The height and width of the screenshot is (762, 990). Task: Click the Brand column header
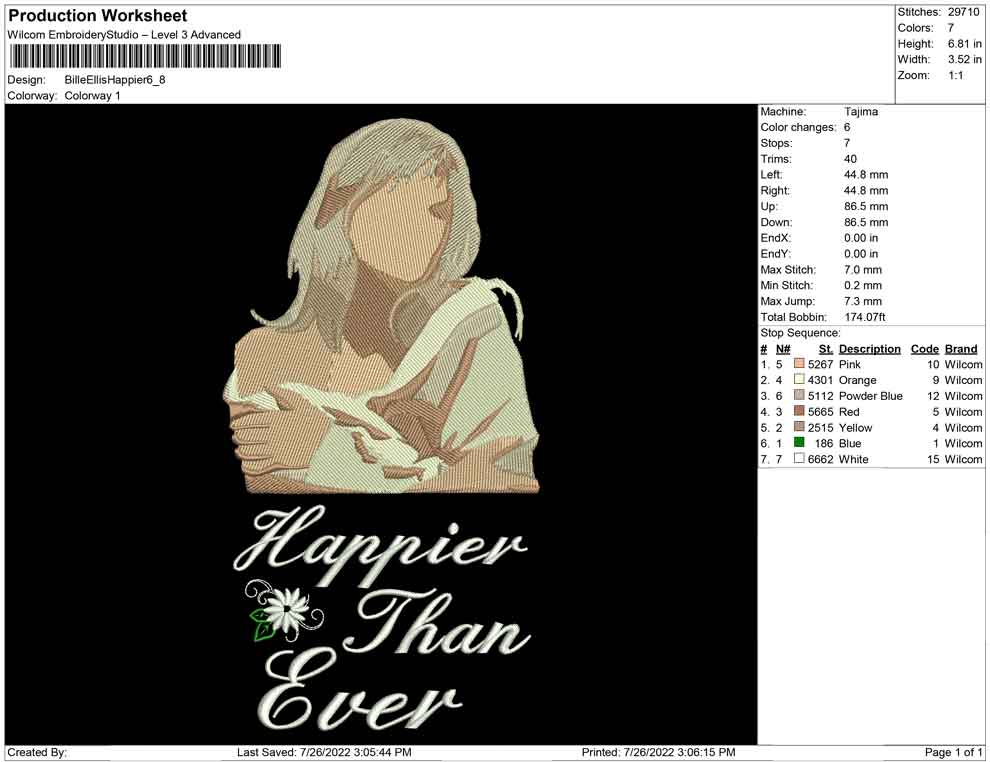pyautogui.click(x=960, y=349)
